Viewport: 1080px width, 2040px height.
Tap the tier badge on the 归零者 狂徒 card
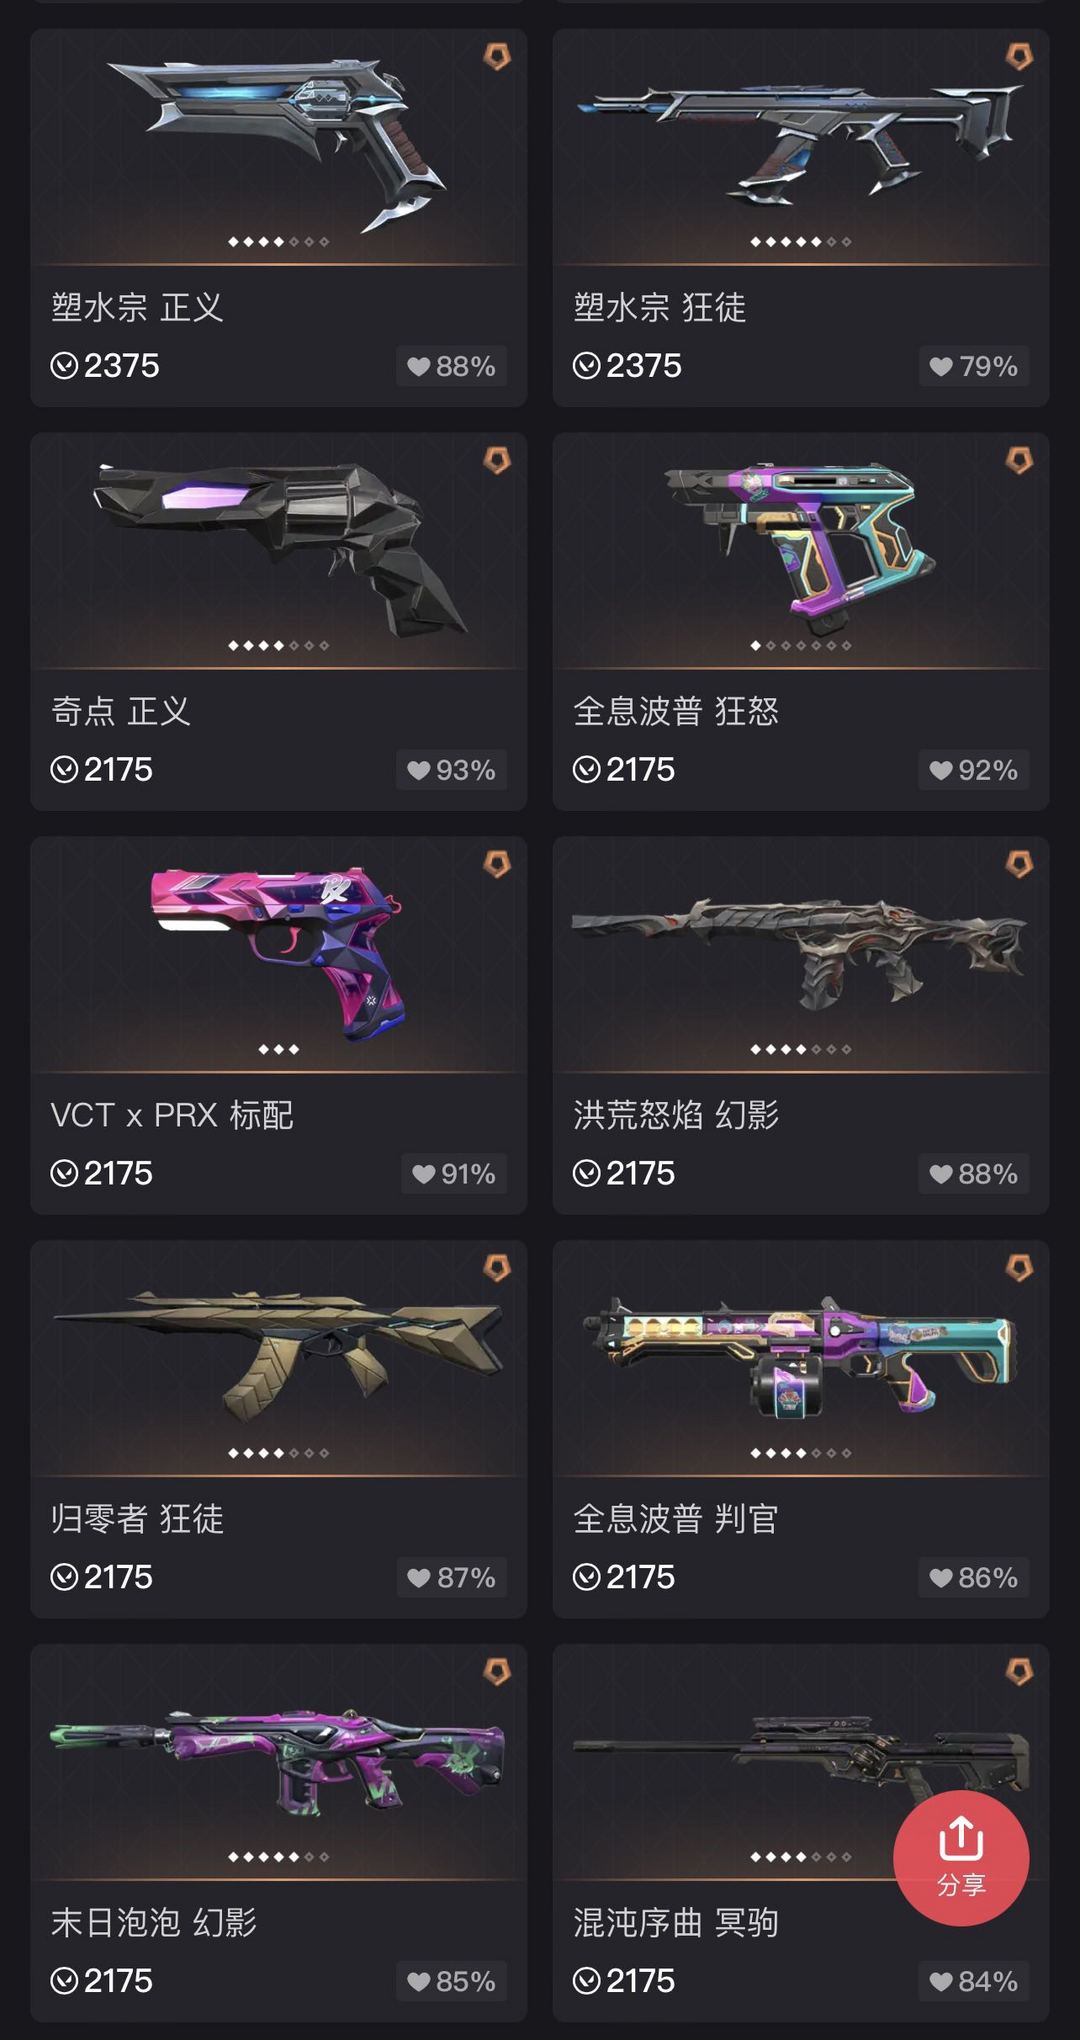pyautogui.click(x=497, y=1268)
